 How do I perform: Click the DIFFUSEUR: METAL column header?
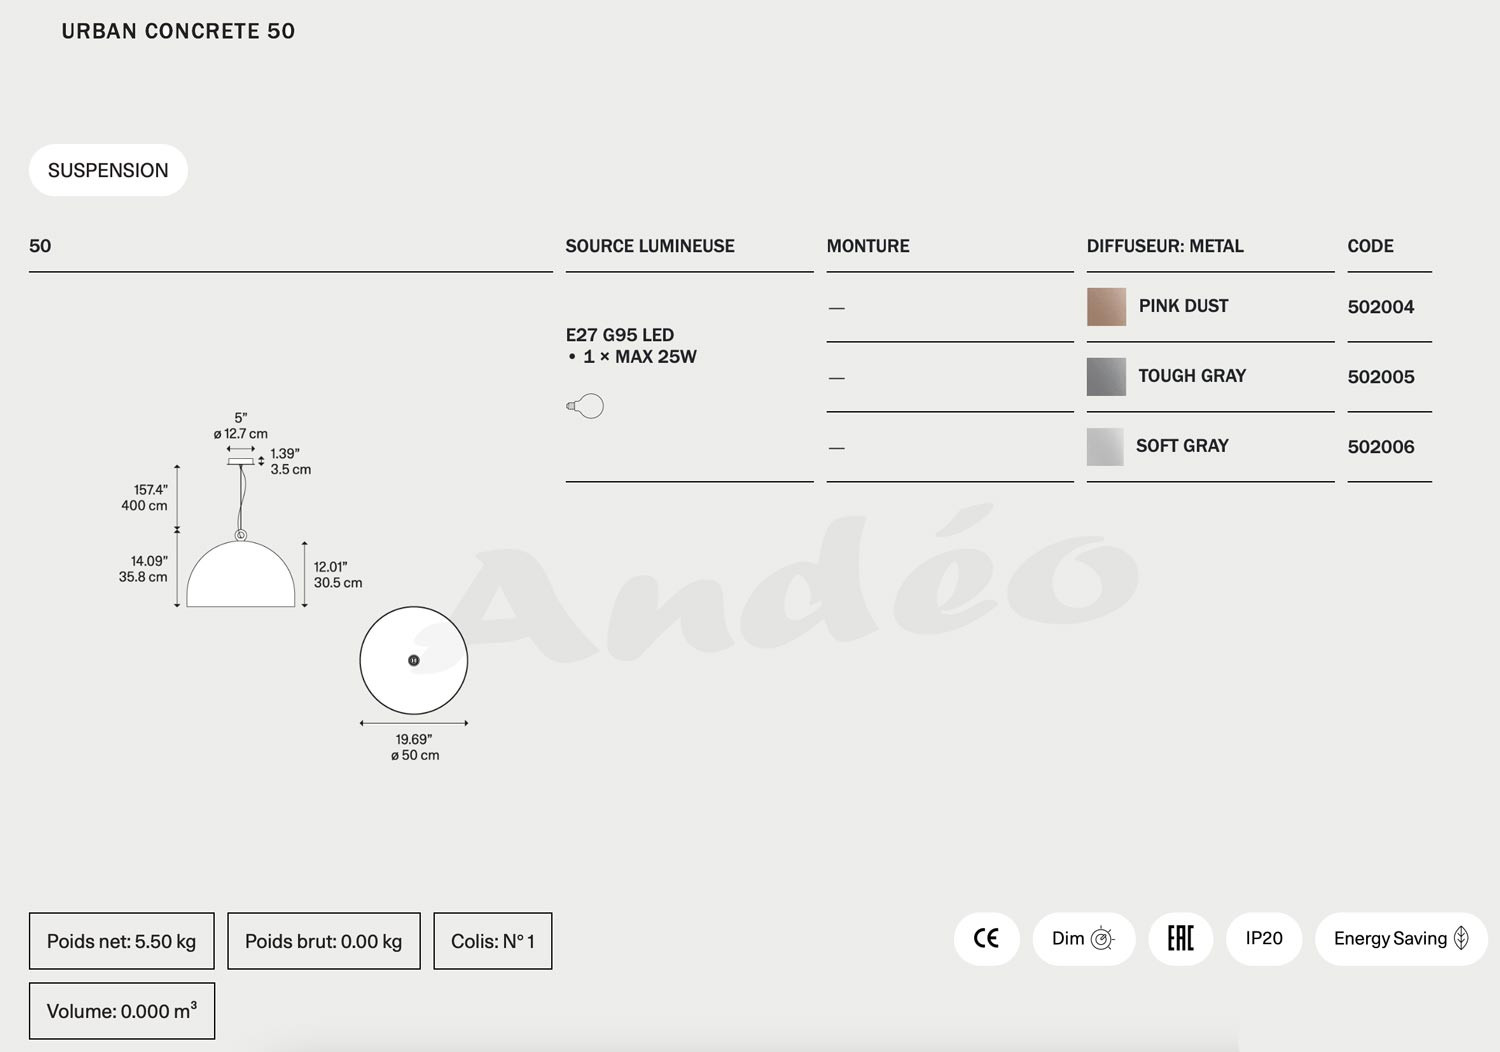pyautogui.click(x=1165, y=246)
